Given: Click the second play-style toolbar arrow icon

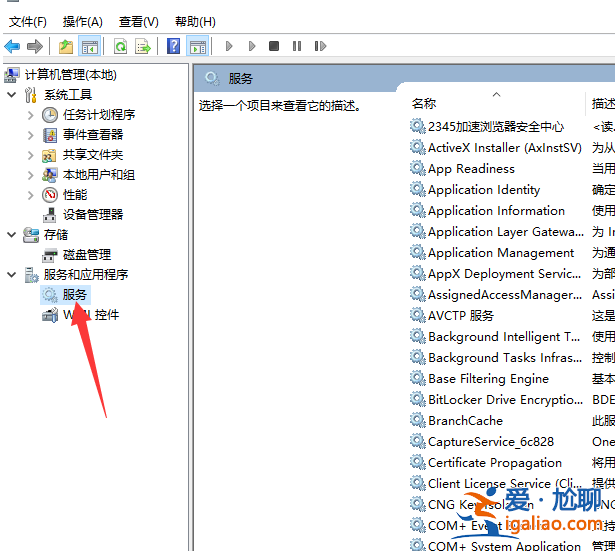Looking at the screenshot, I should coord(252,46).
